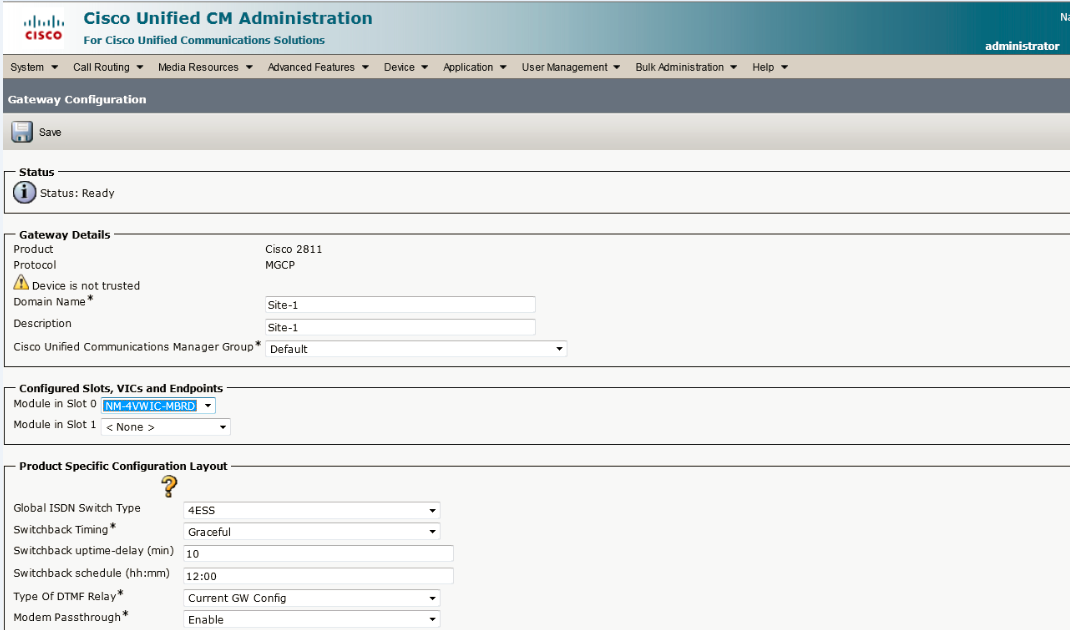Screen dimensions: 1070x630
Task: Open the Module in Slot 0 dropdown
Action: point(158,405)
